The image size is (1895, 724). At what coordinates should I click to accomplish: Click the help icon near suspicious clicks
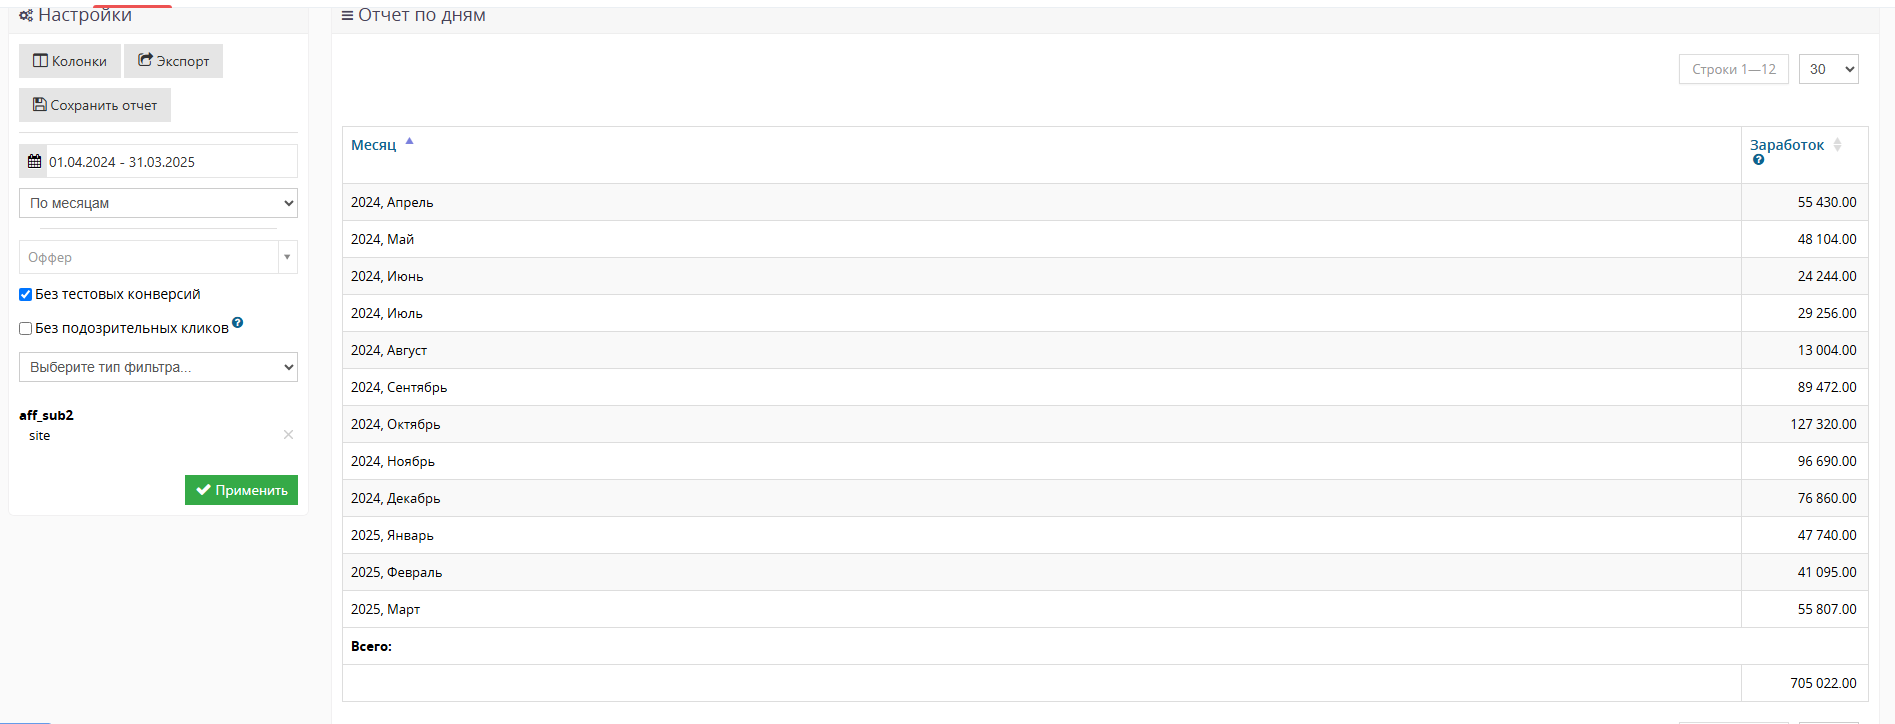click(238, 323)
